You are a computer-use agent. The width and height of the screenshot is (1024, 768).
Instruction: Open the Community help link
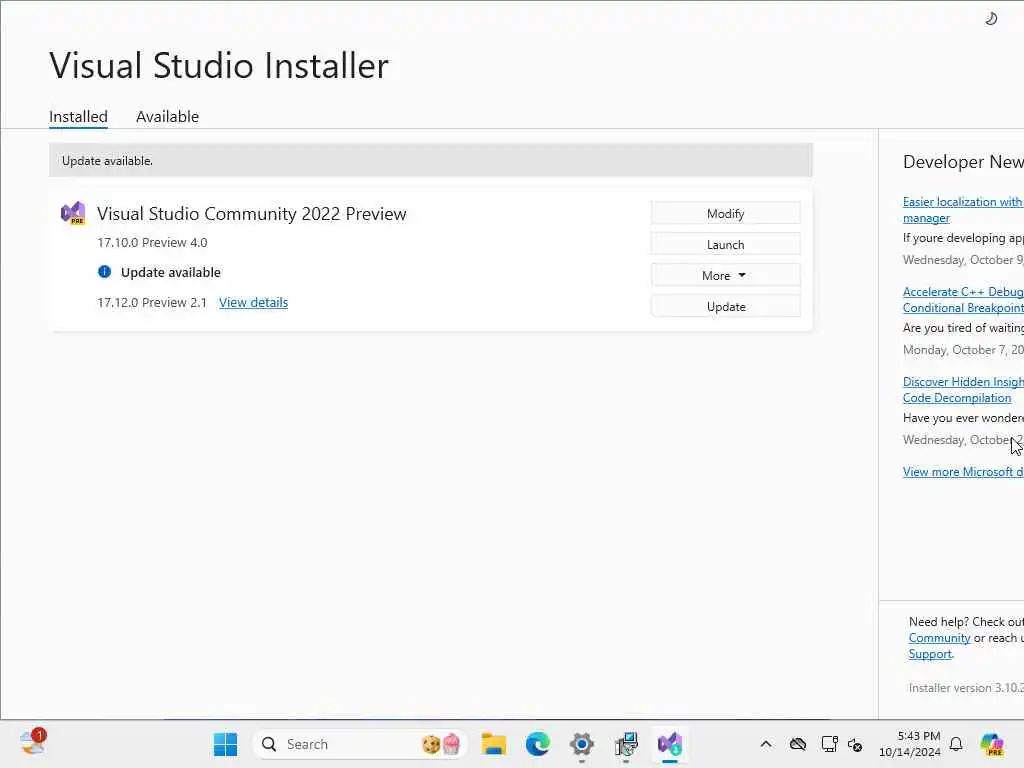coord(939,638)
